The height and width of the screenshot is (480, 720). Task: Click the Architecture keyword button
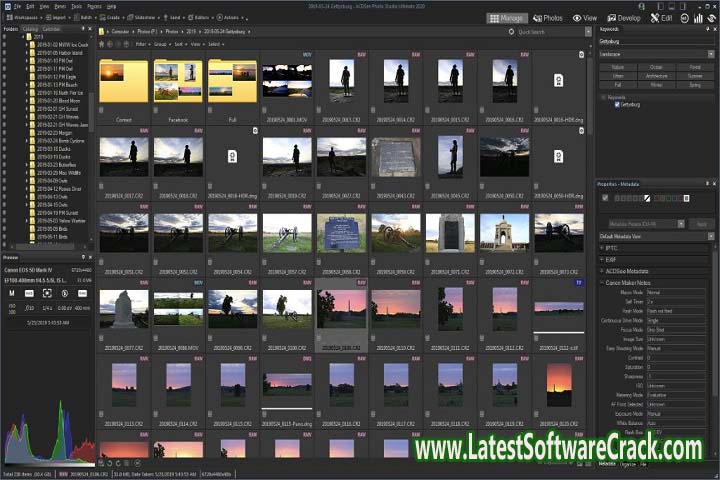click(657, 74)
